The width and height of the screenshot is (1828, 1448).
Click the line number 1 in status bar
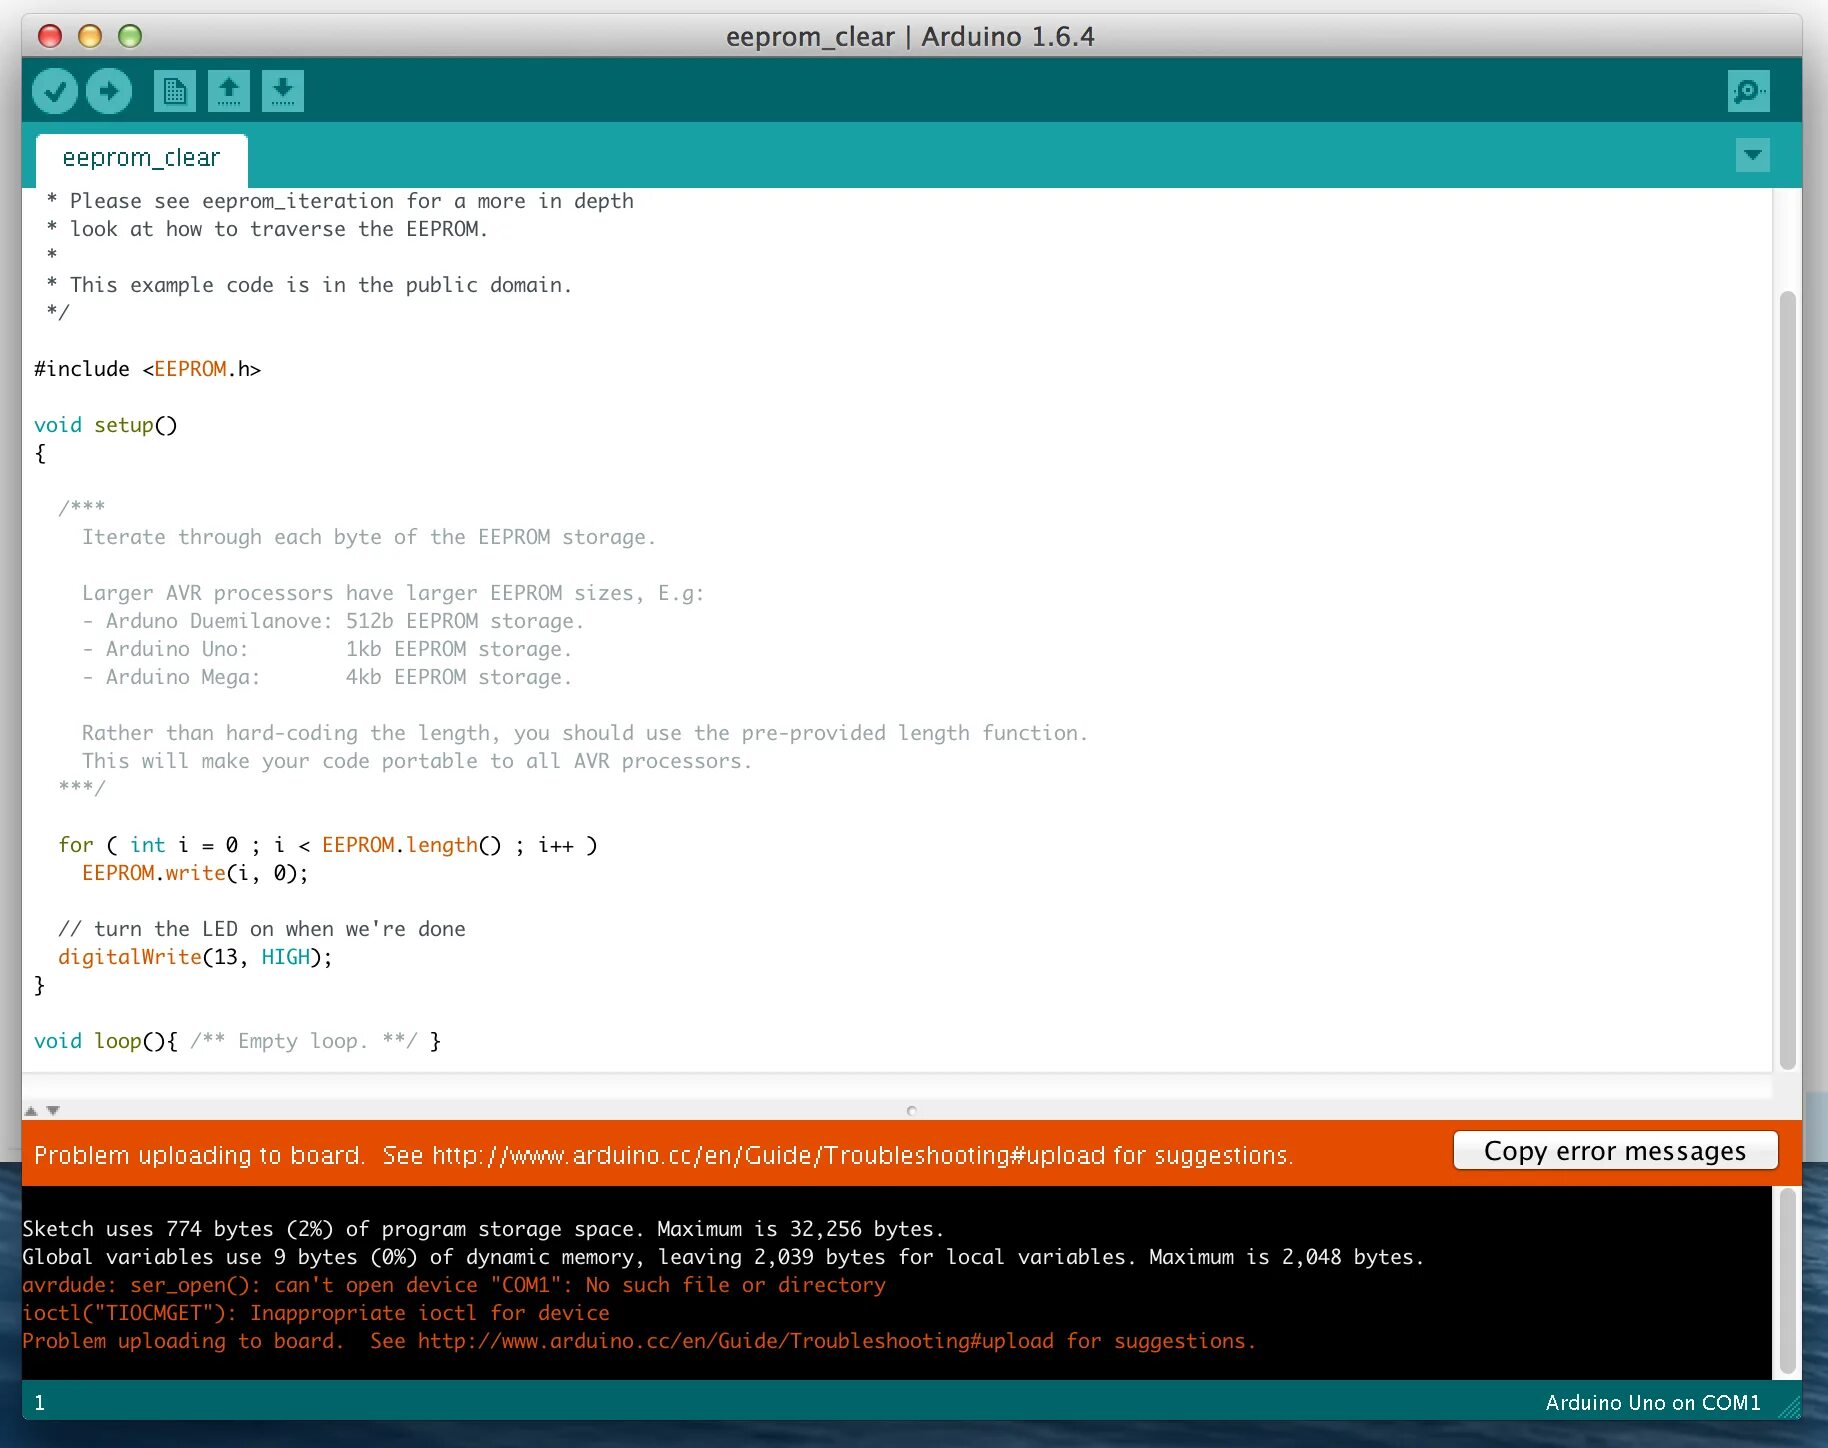(40, 1402)
